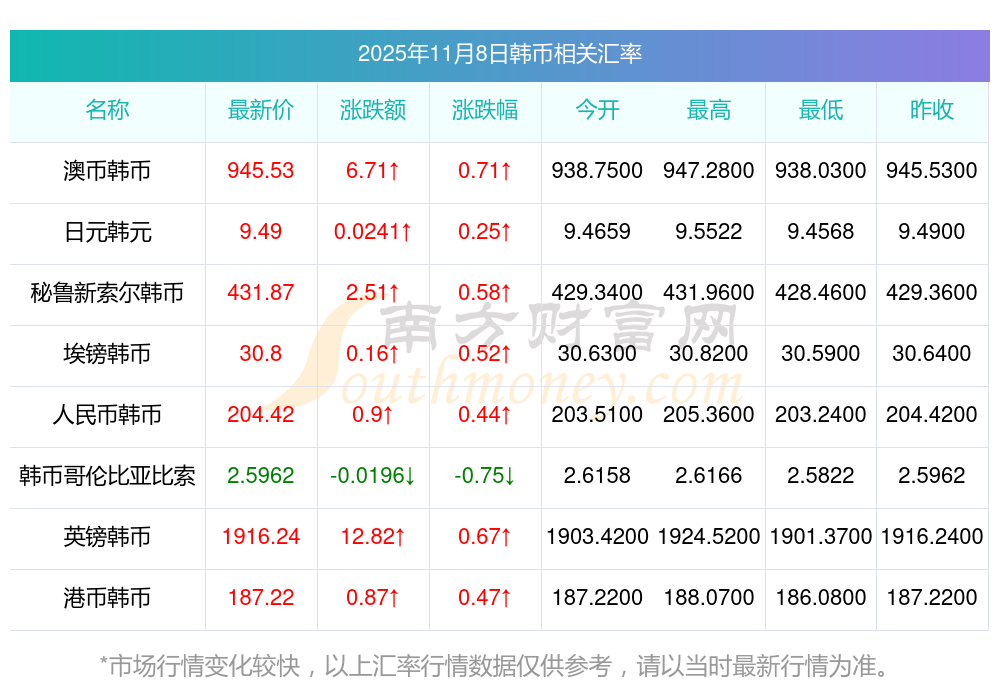
Task: Select low value 938.0300
Action: (x=821, y=171)
